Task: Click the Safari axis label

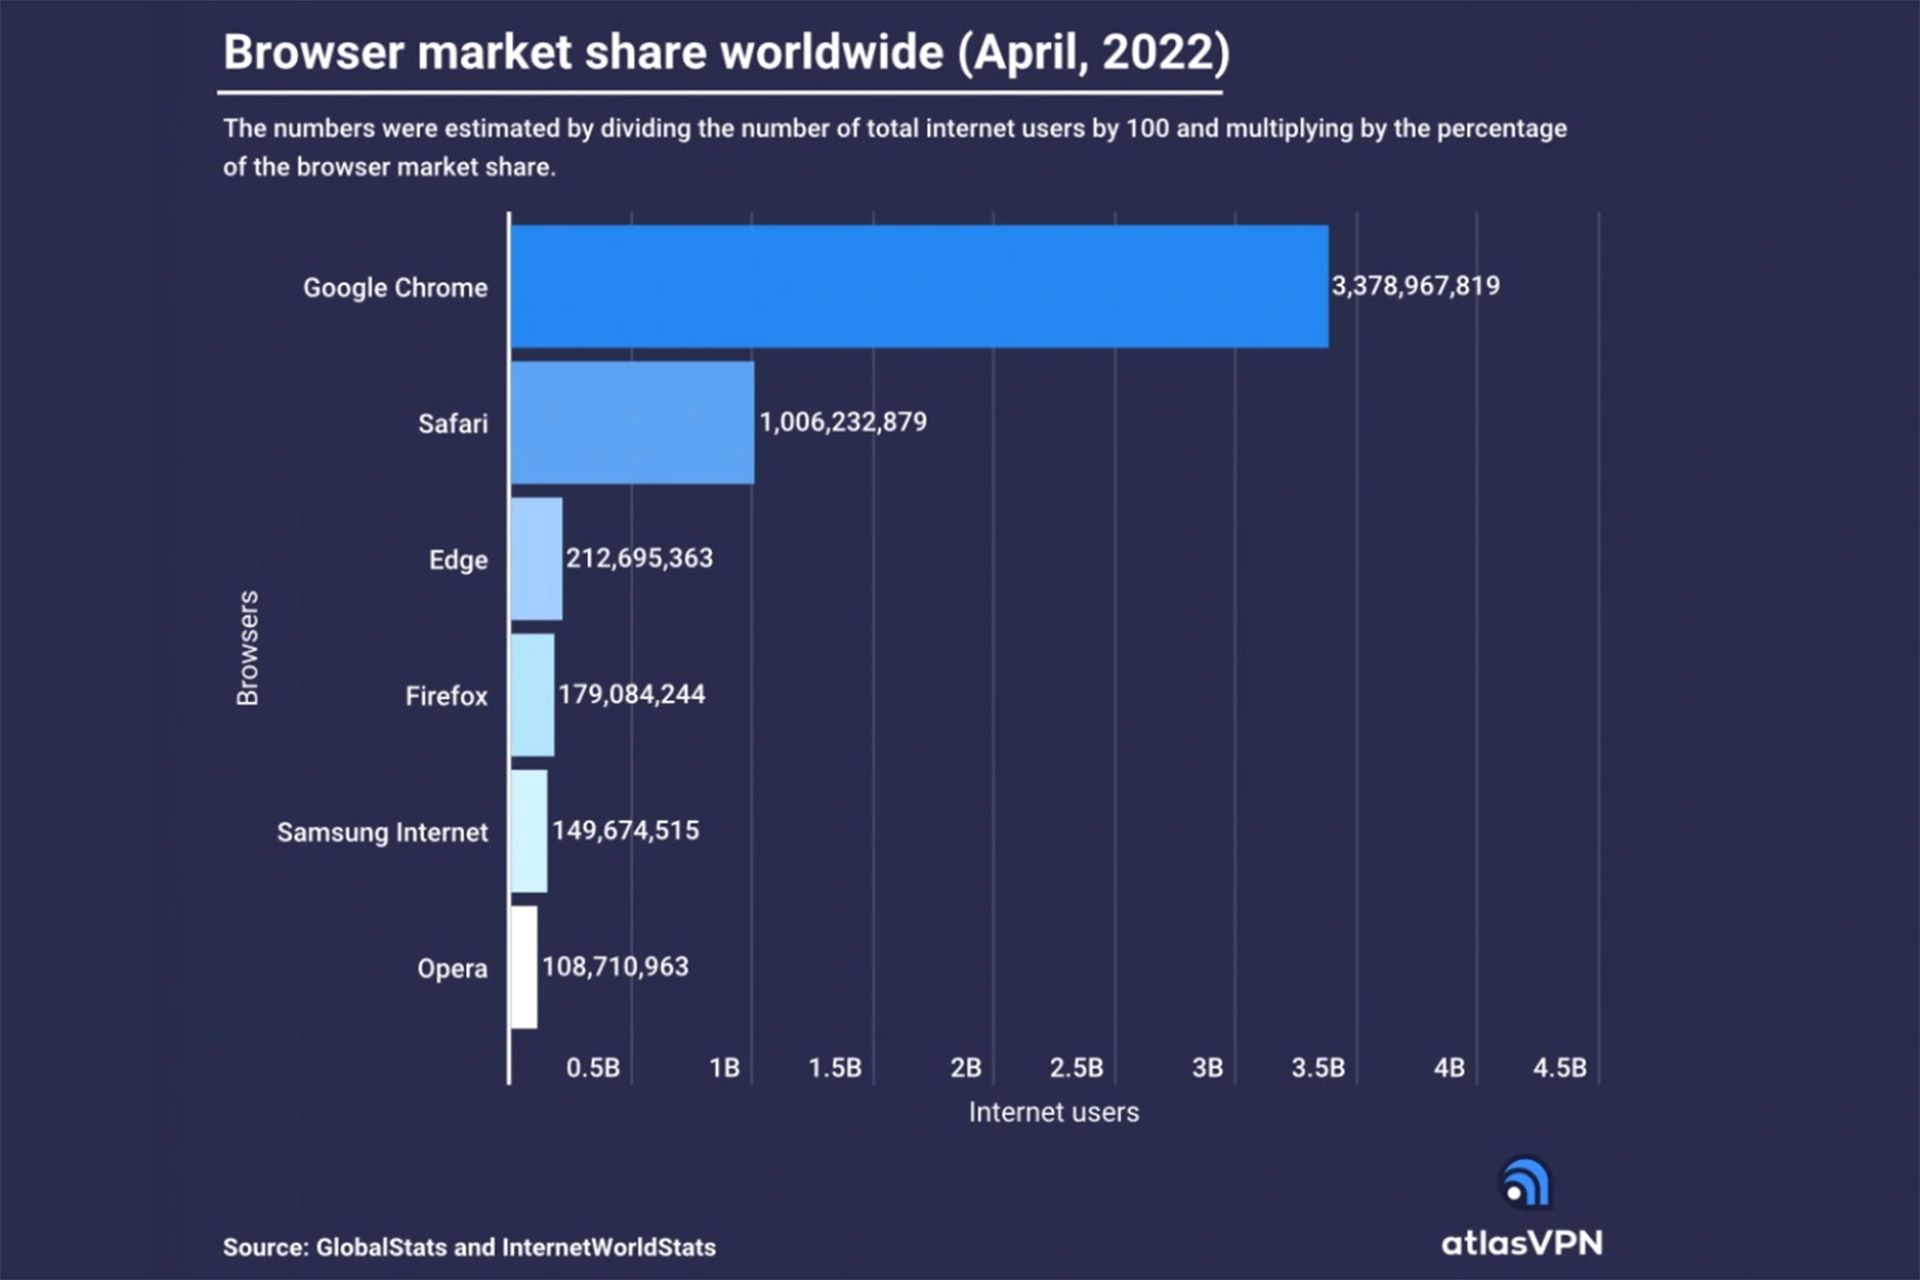Action: (453, 424)
